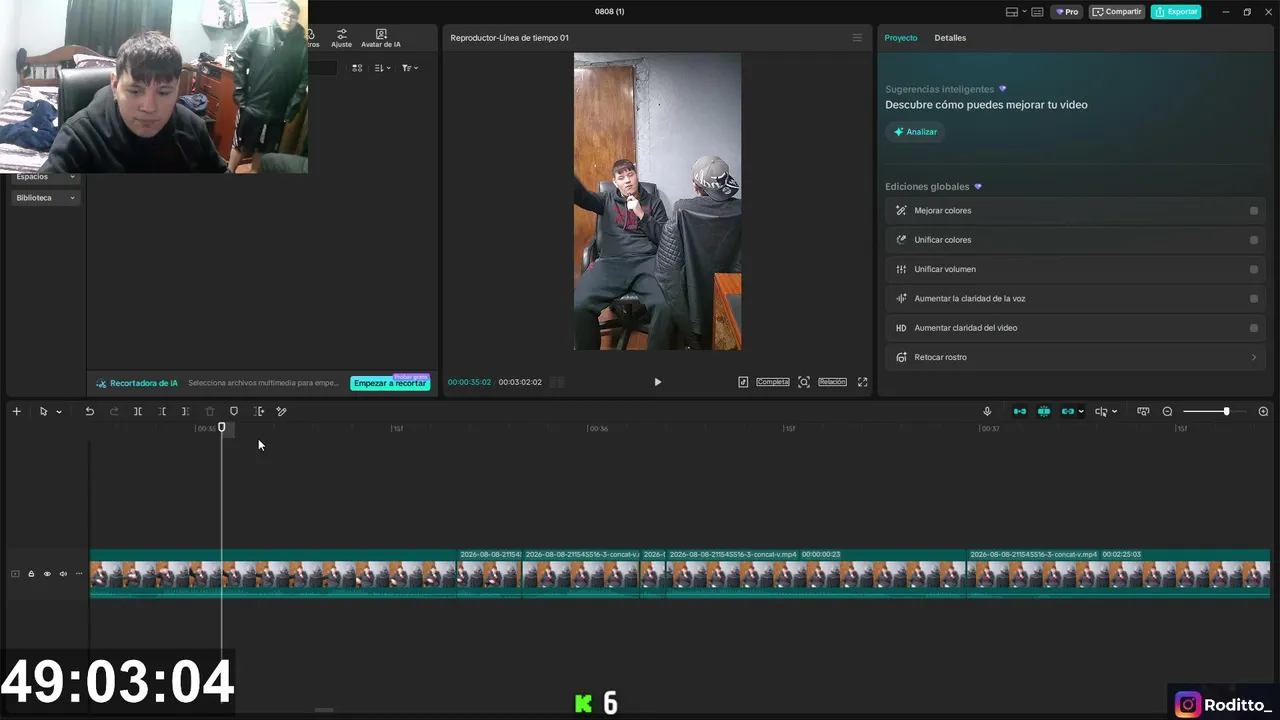This screenshot has height=720, width=1280.
Task: Open the Ajuste tab
Action: 341,38
